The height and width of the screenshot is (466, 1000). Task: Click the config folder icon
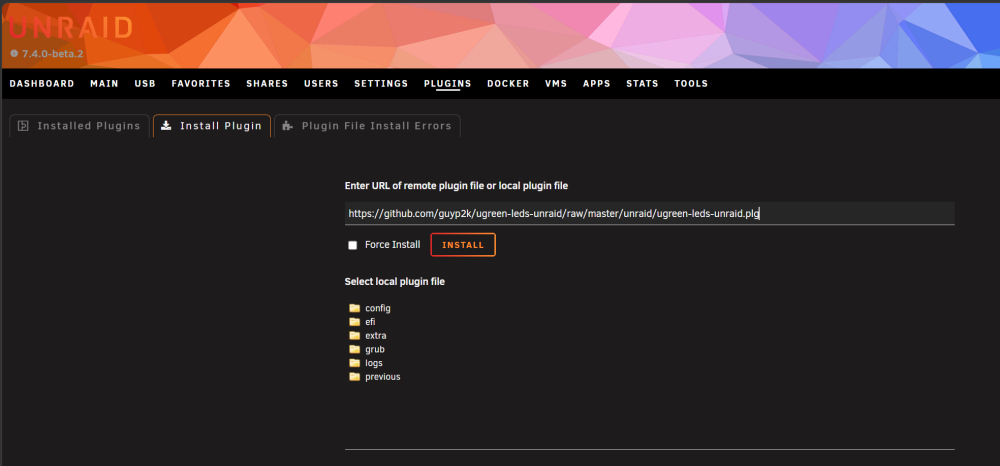[355, 308]
